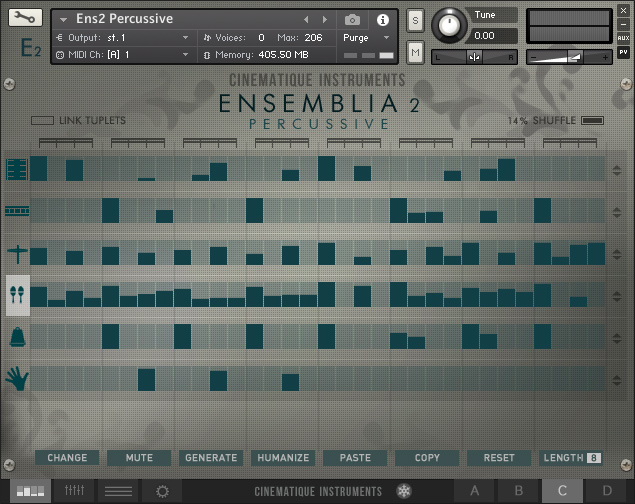The width and height of the screenshot is (635, 504).
Task: Go to next instrument preset arrow
Action: 325,19
